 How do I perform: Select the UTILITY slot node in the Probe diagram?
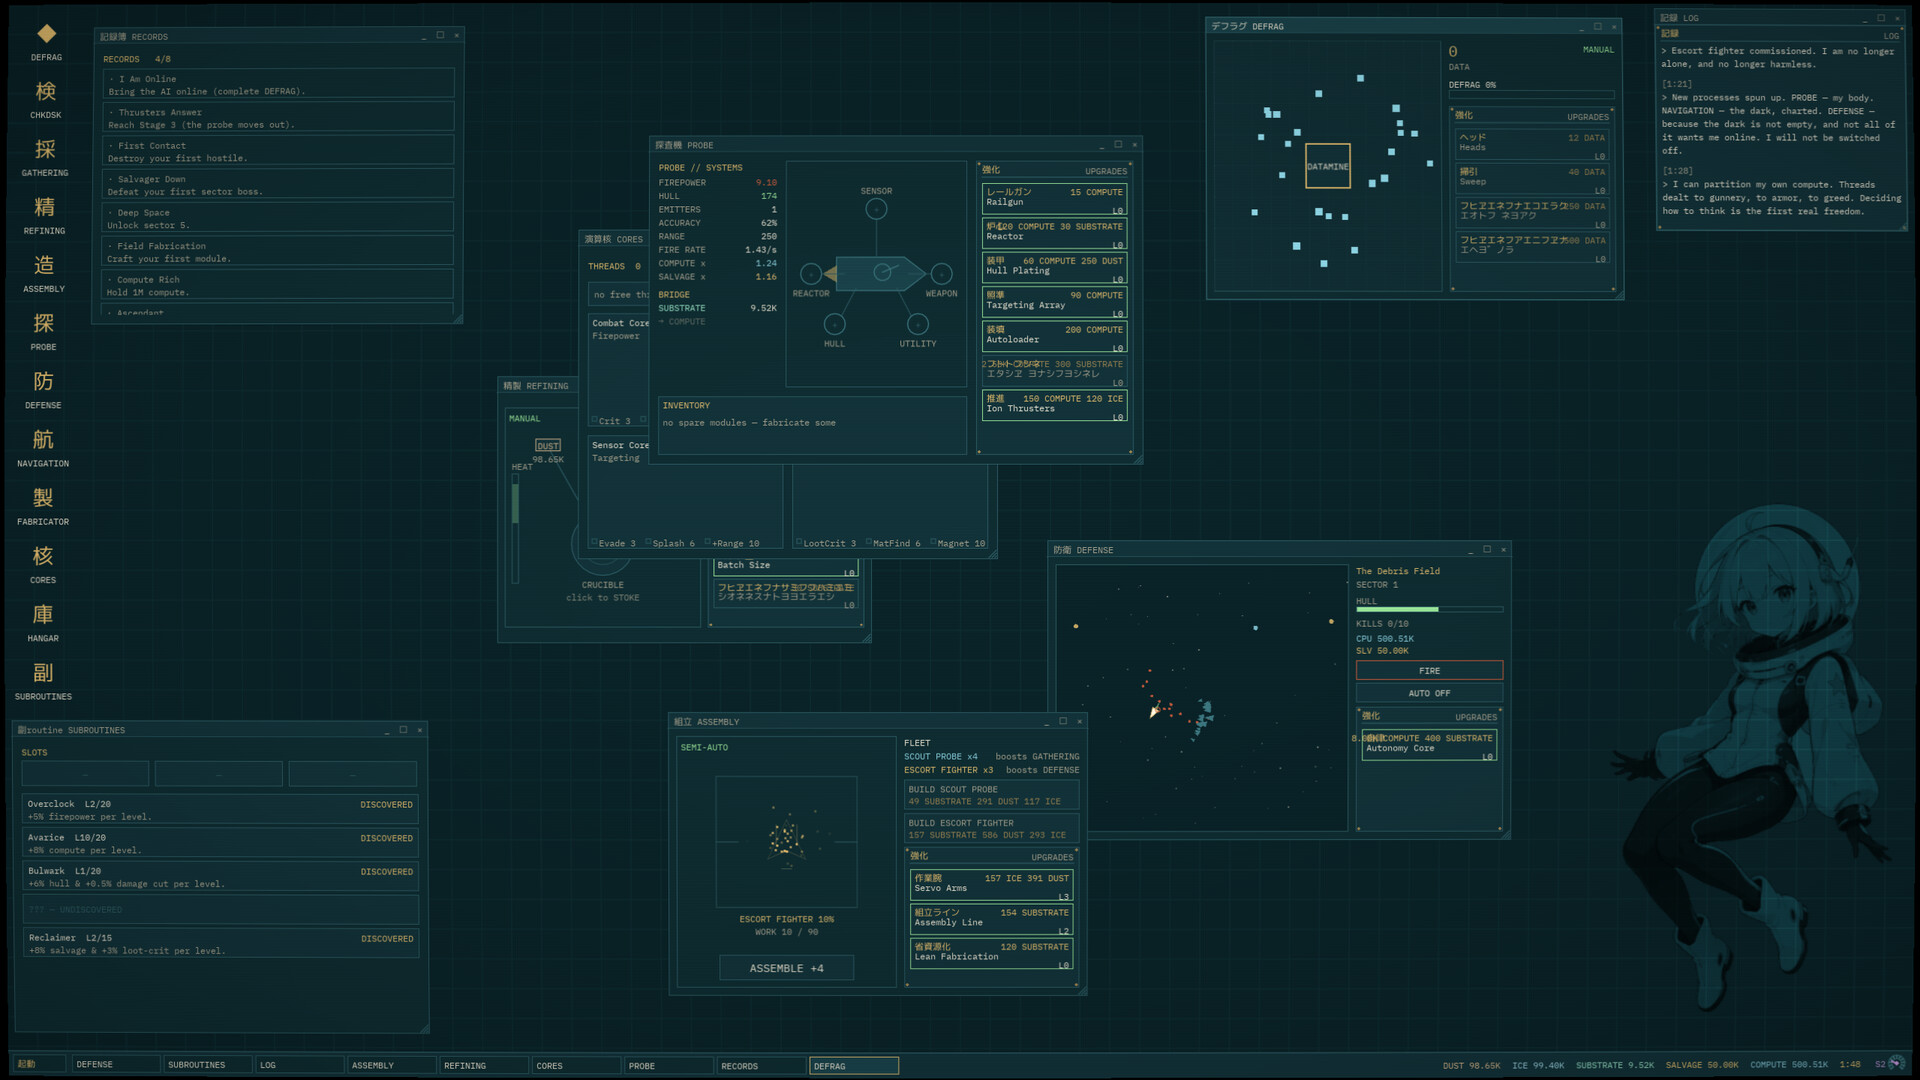(x=918, y=324)
